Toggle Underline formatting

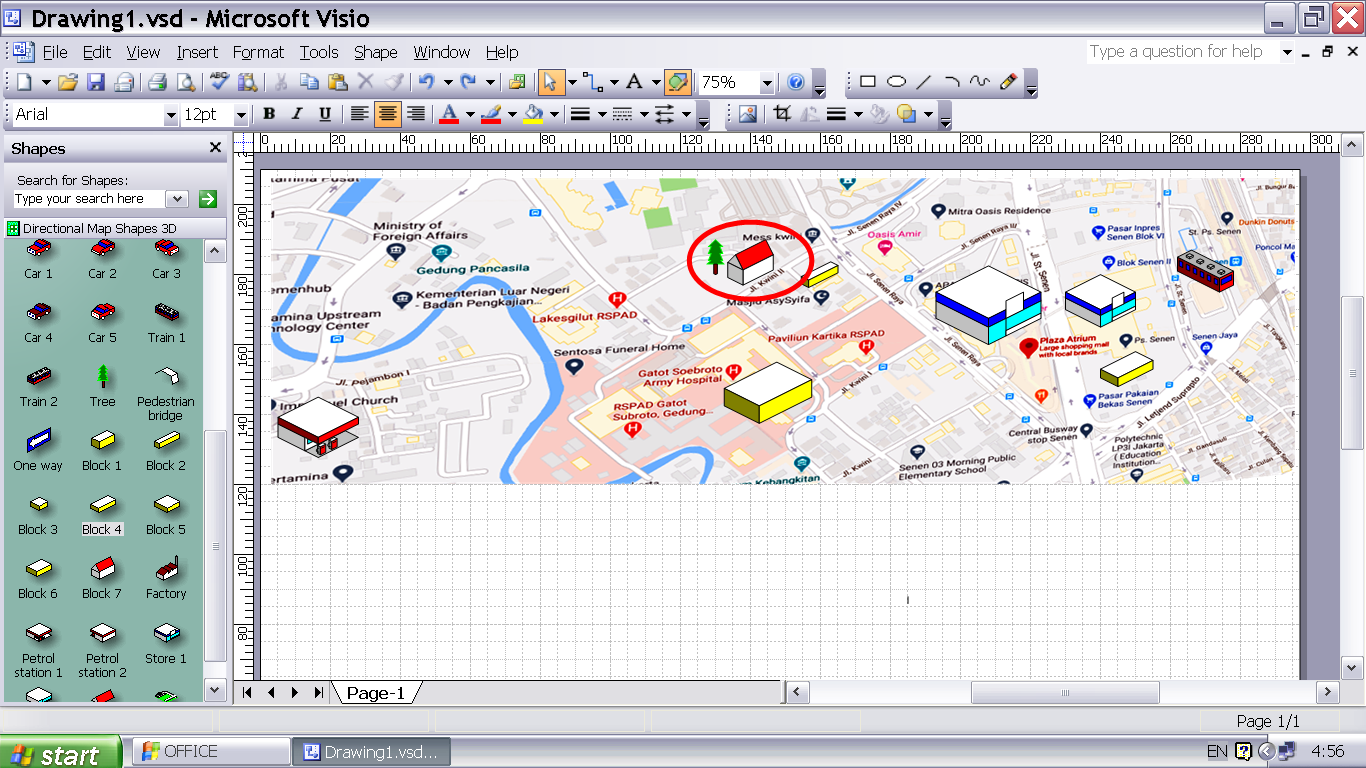pyautogui.click(x=325, y=114)
